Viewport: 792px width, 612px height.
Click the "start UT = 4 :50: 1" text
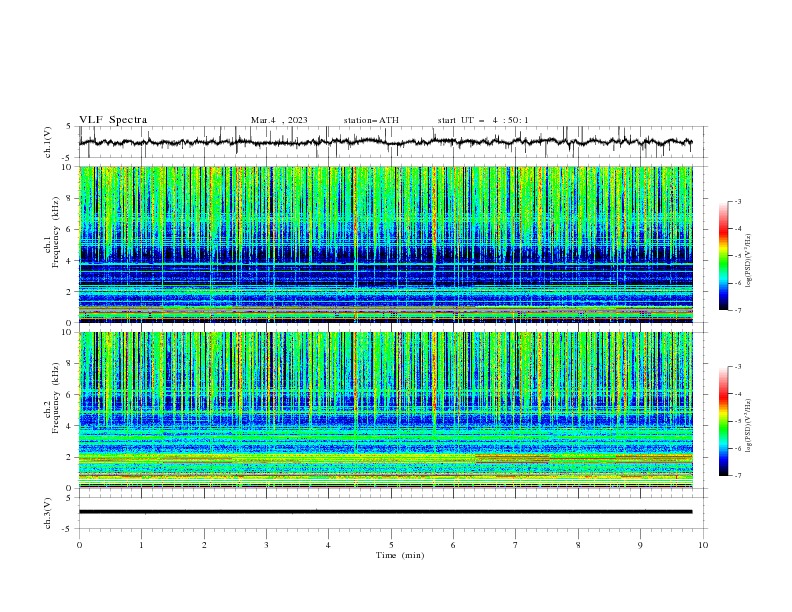483,120
